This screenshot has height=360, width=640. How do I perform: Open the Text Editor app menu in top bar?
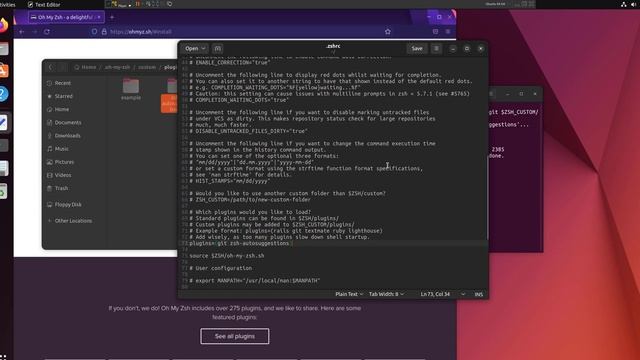click(x=44, y=4)
